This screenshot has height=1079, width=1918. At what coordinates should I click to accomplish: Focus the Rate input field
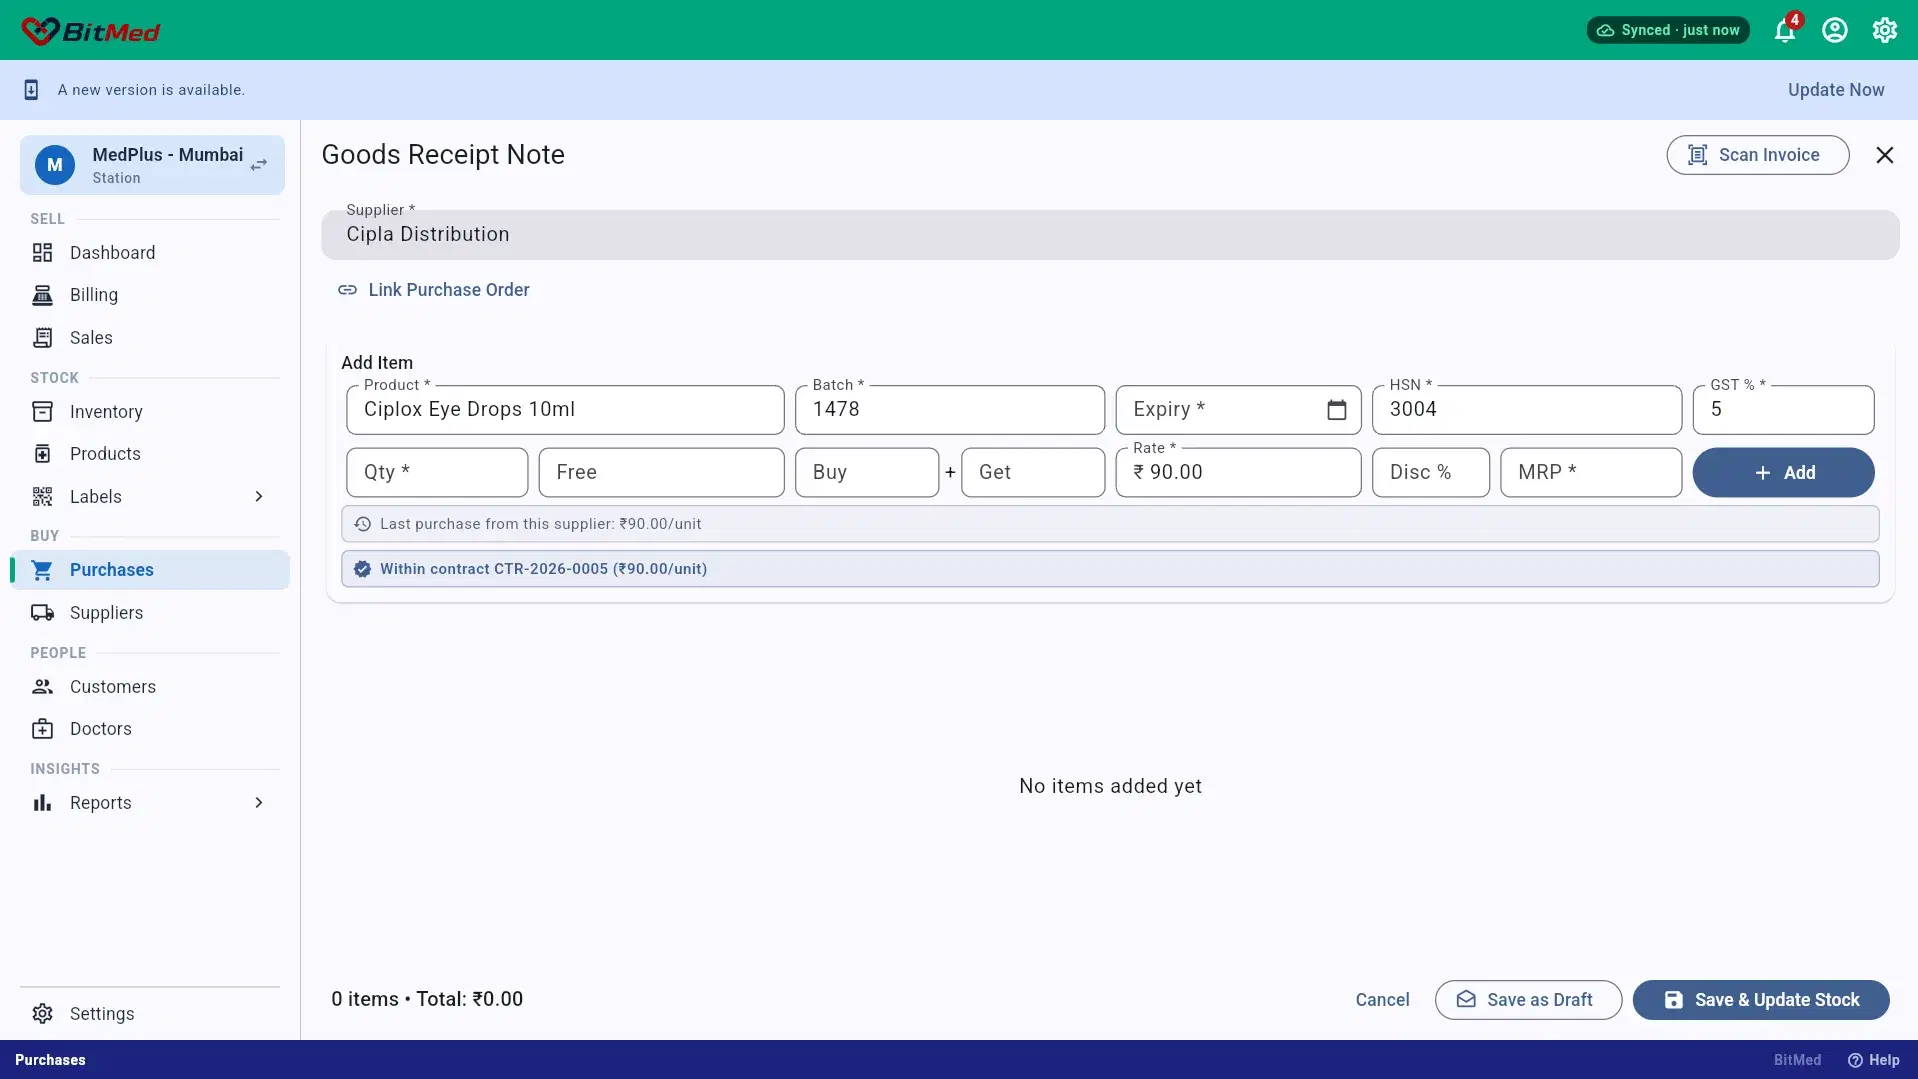tap(1238, 473)
